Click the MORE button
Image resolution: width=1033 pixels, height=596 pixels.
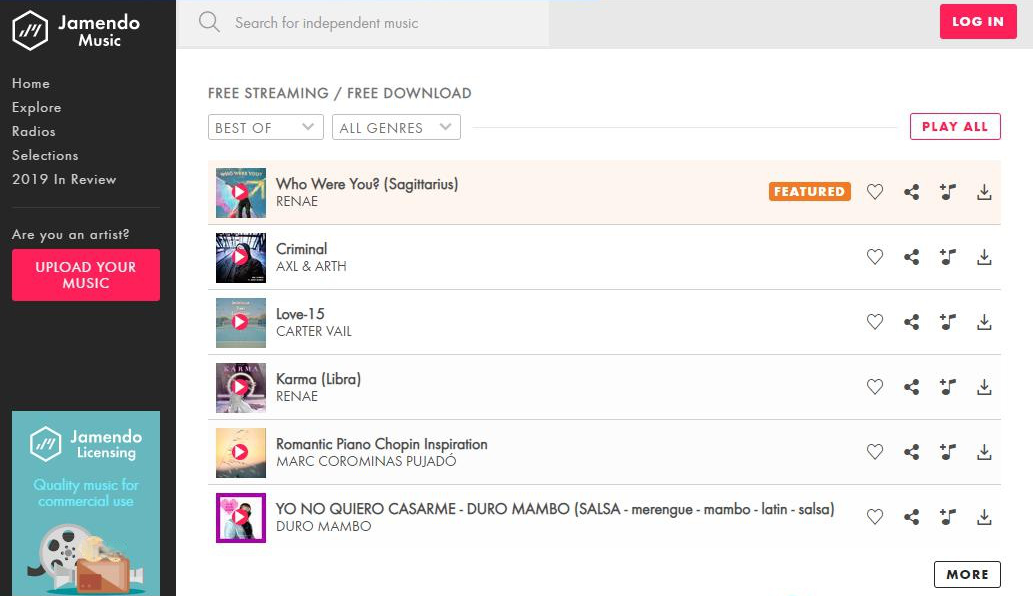coord(967,574)
